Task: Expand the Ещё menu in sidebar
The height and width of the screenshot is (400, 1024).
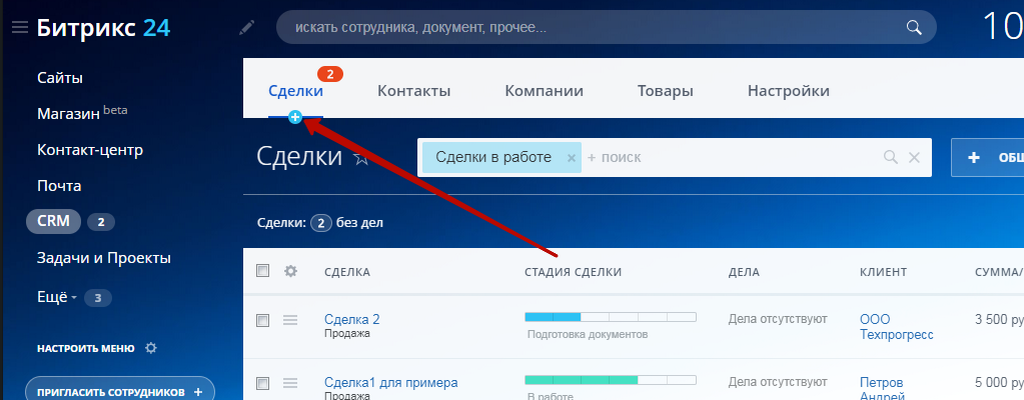Action: (x=57, y=297)
